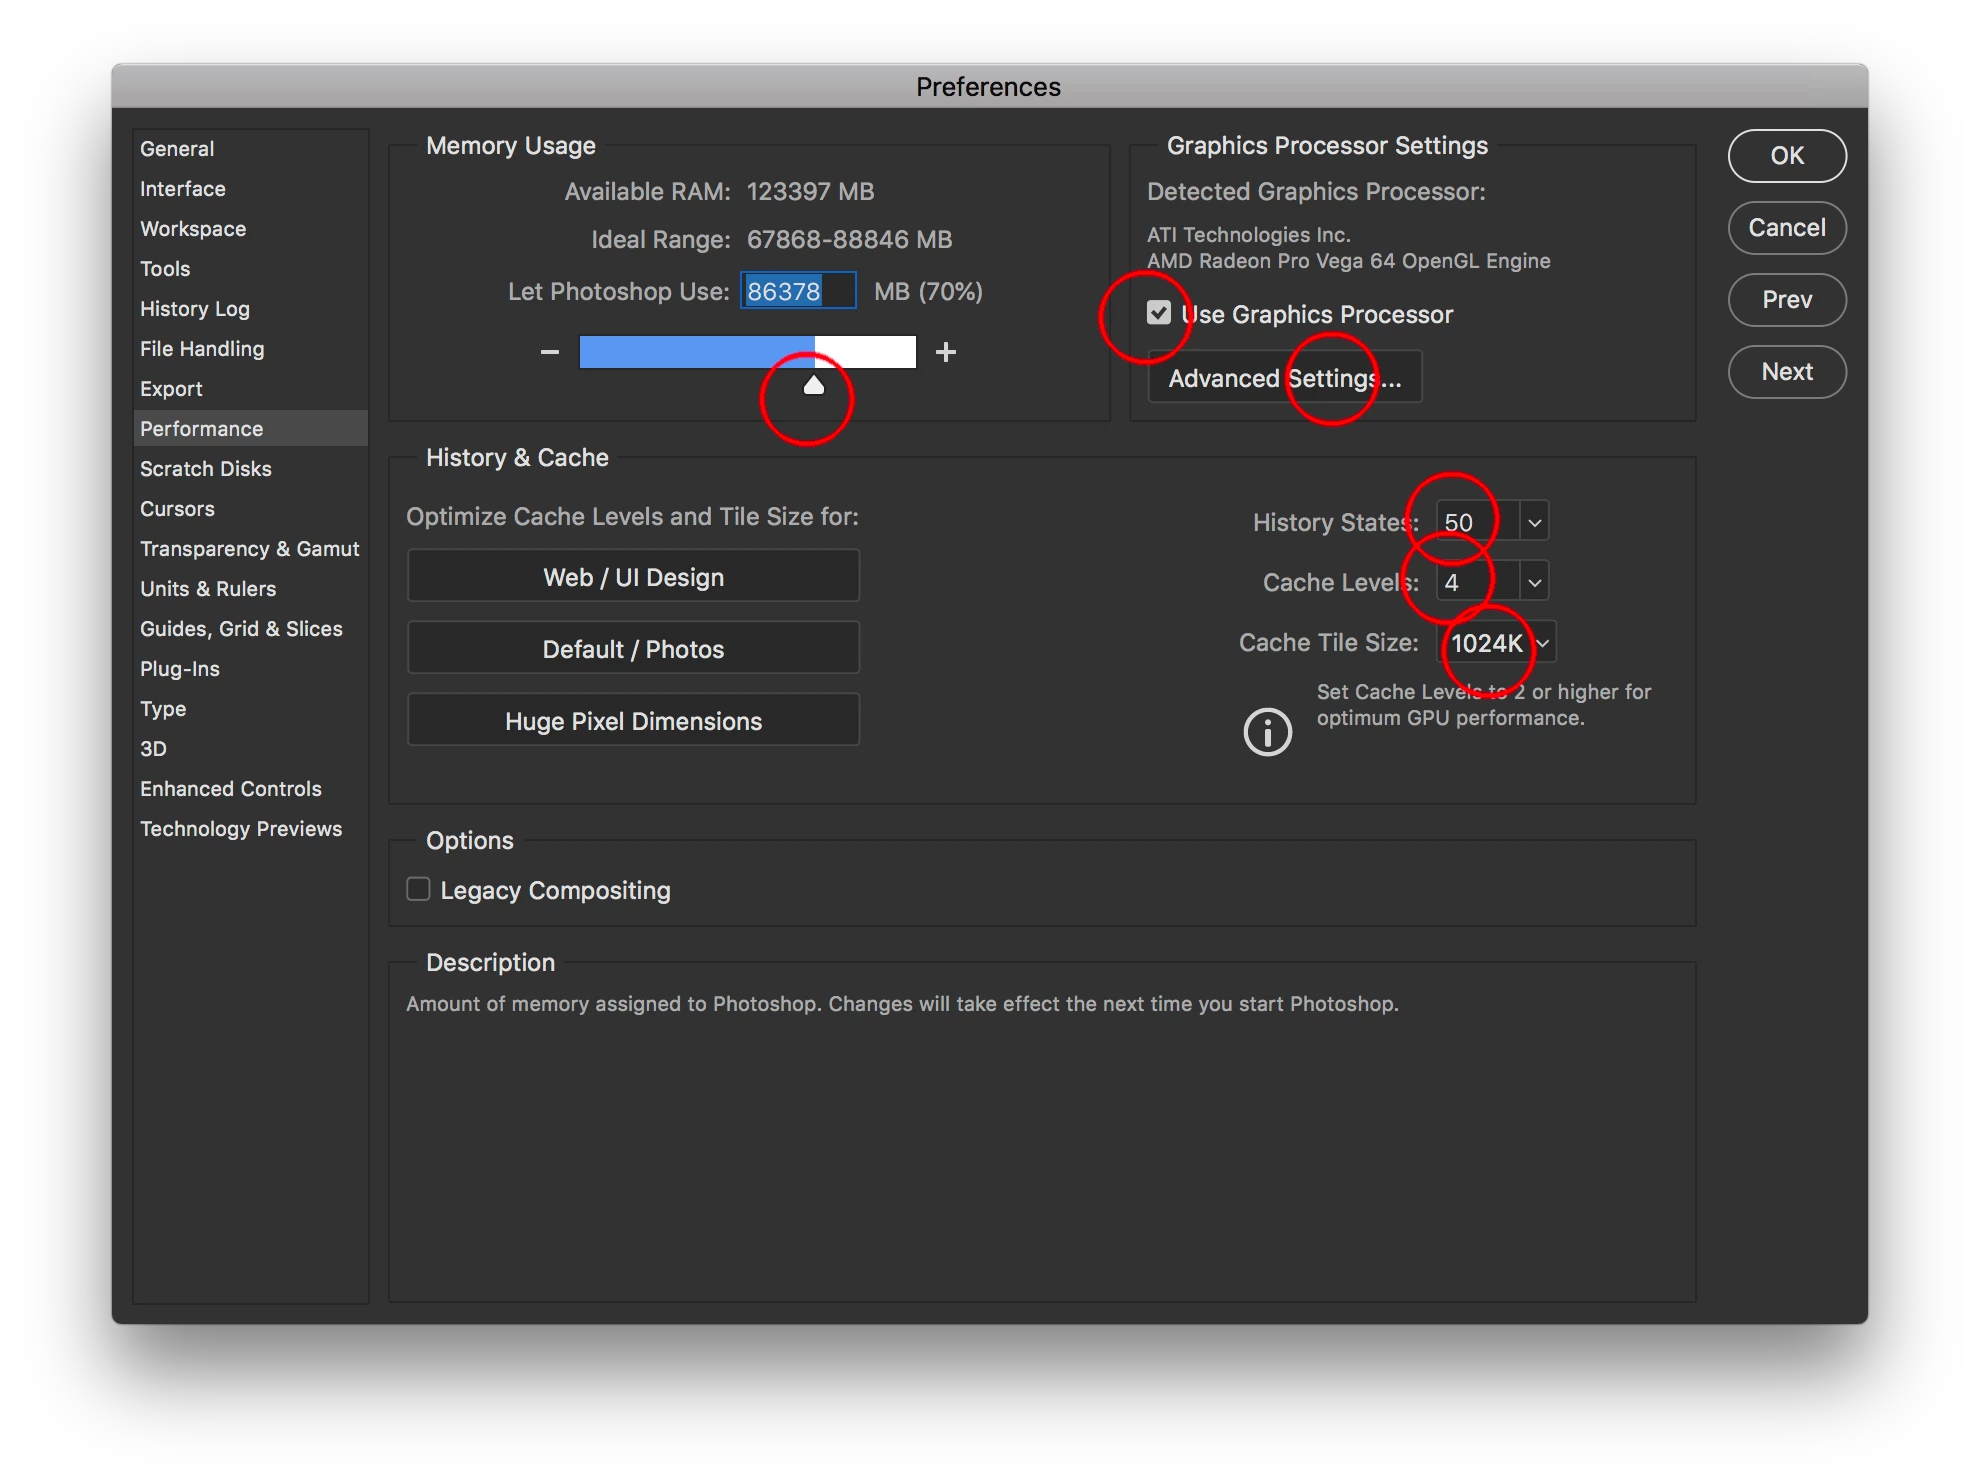The width and height of the screenshot is (1980, 1484).
Task: Click the Cancel button
Action: [1786, 228]
